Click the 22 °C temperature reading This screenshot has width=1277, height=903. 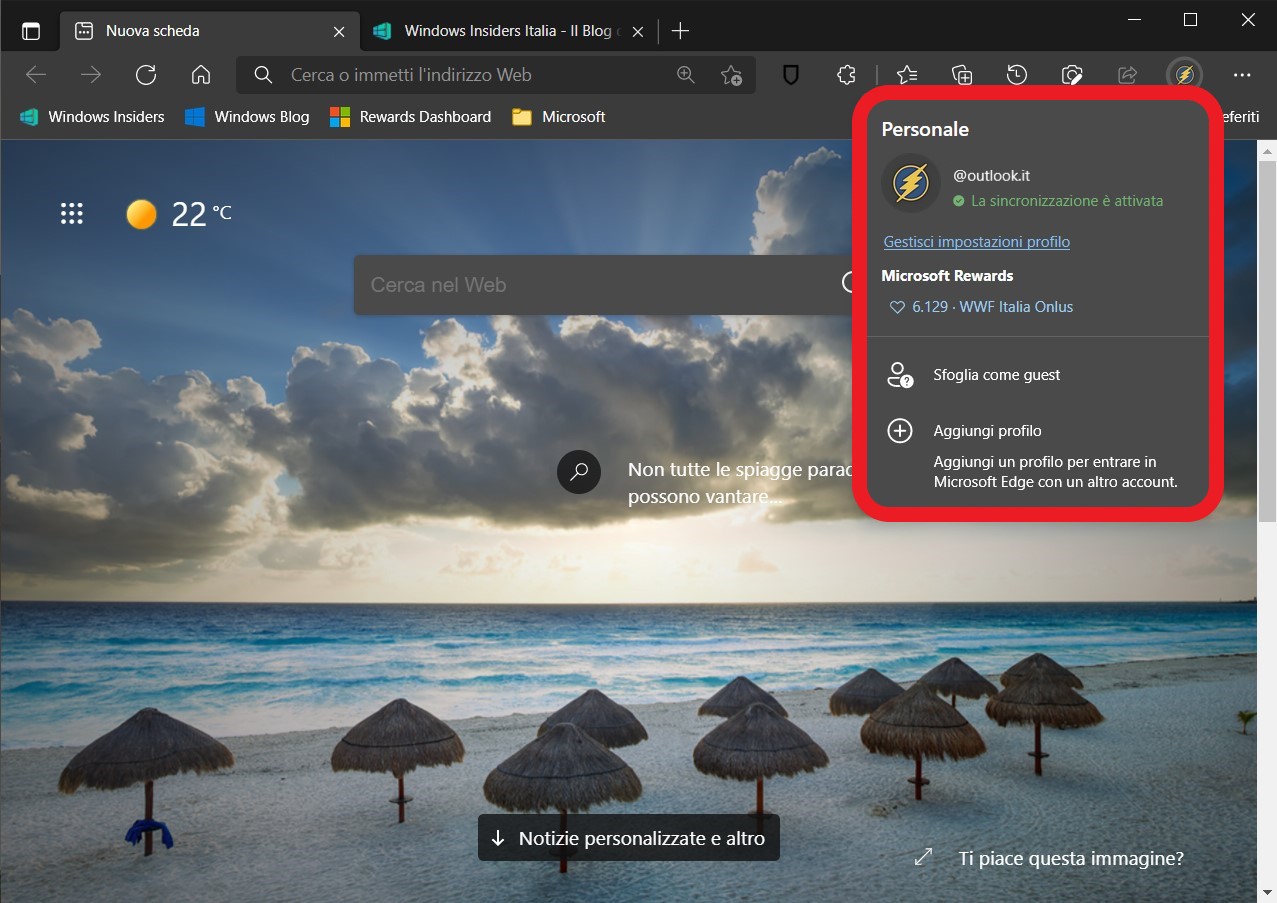point(201,214)
